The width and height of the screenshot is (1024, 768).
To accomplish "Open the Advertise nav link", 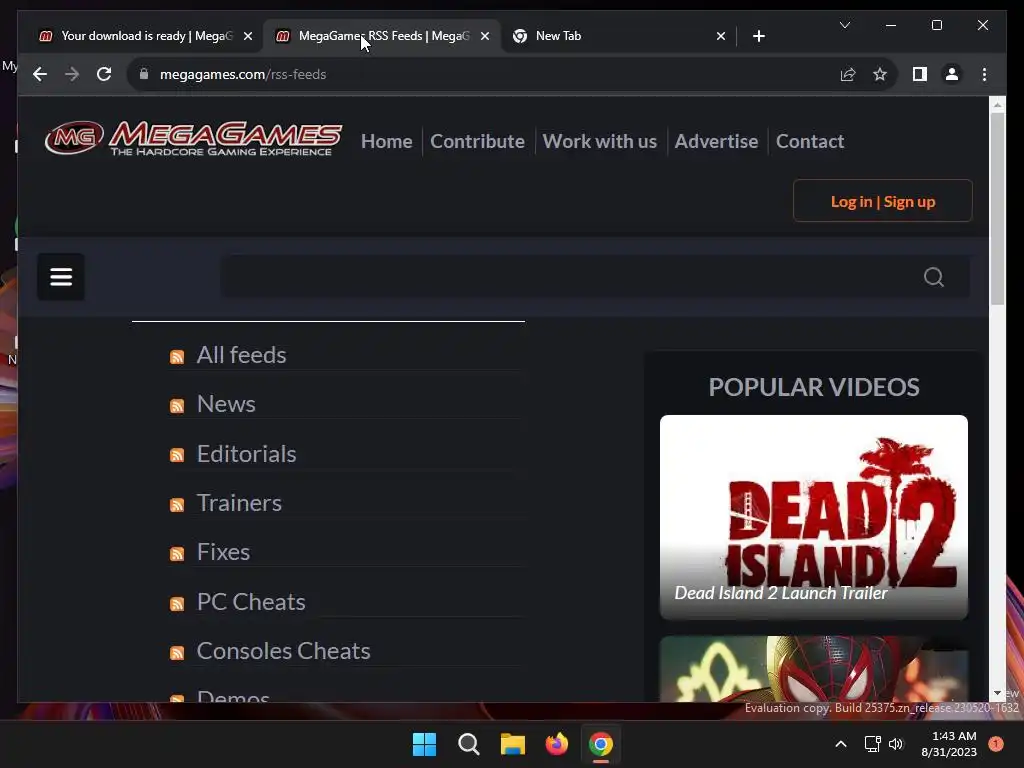I will tap(716, 141).
